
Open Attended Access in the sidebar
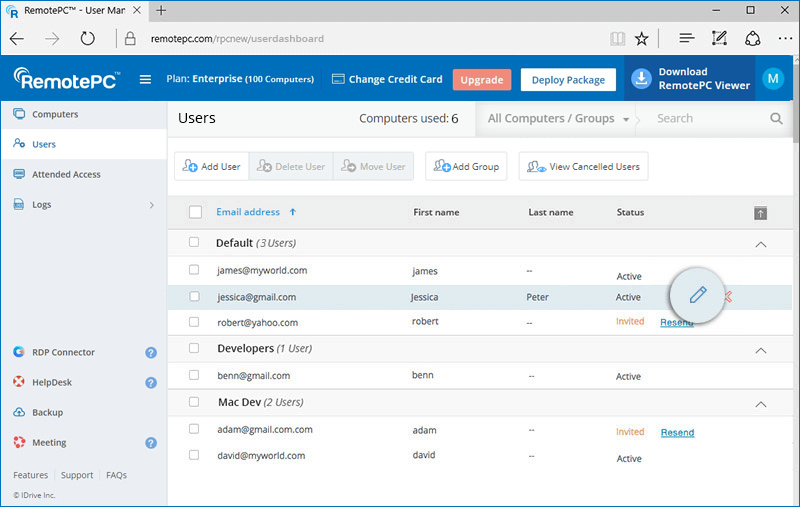(84, 174)
